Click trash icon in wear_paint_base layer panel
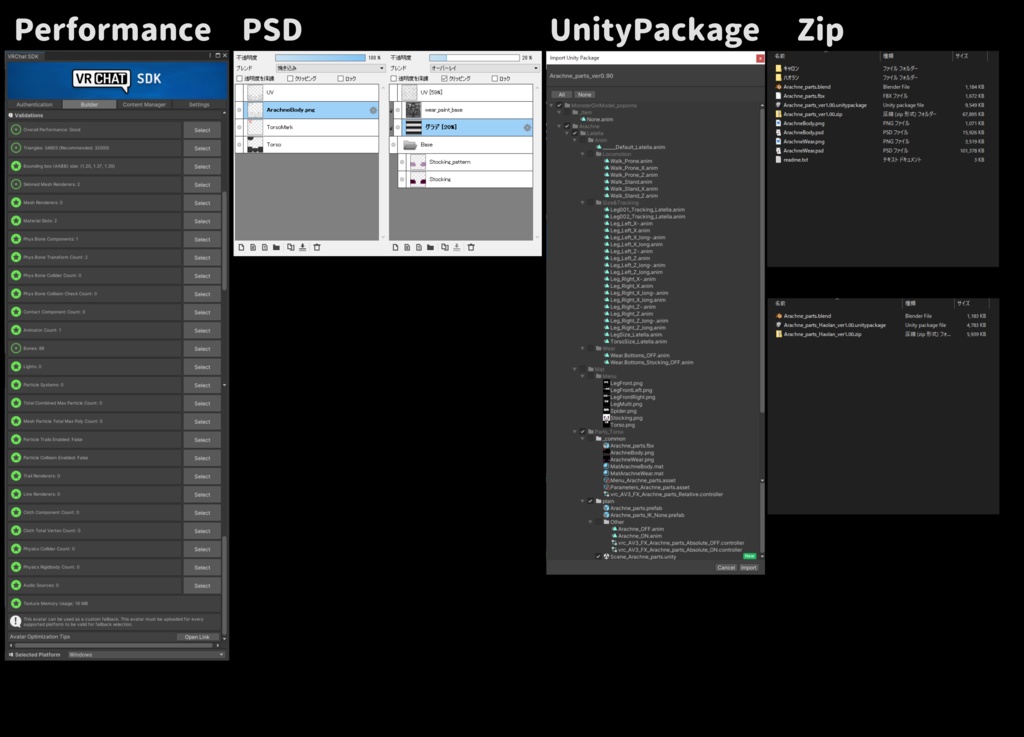 click(x=471, y=247)
